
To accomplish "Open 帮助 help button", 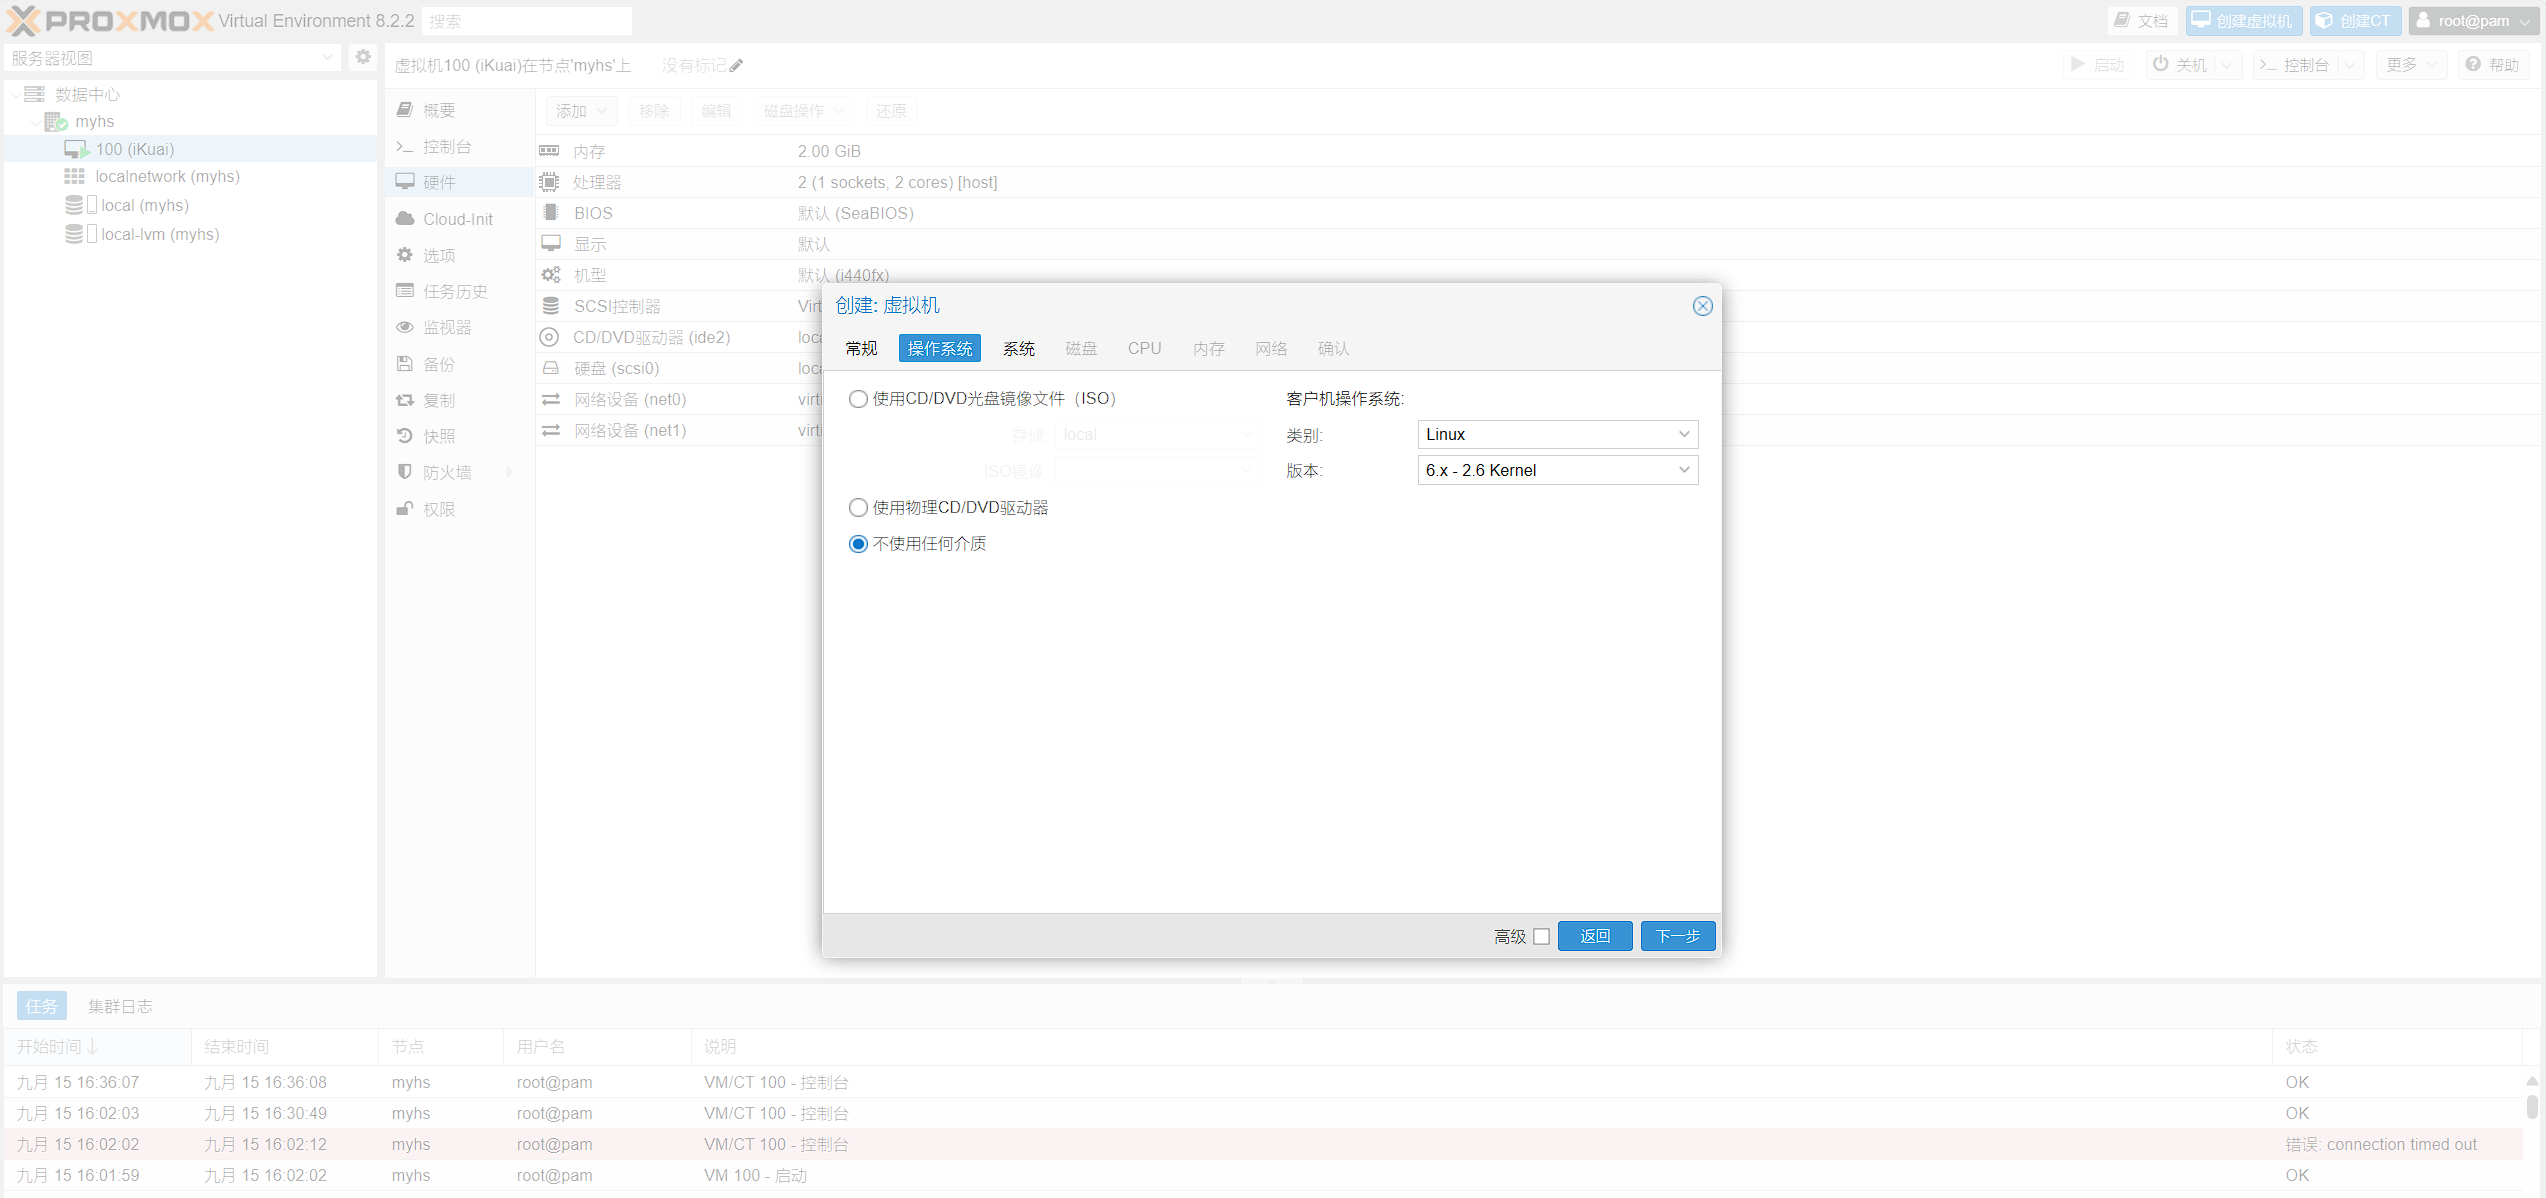I will click(2492, 65).
